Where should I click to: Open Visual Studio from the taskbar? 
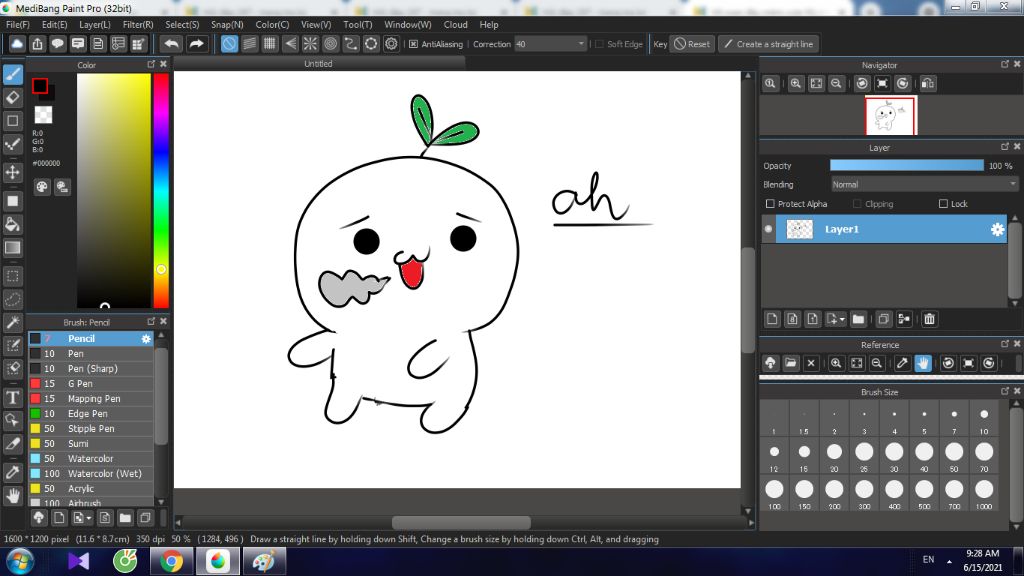[79, 562]
